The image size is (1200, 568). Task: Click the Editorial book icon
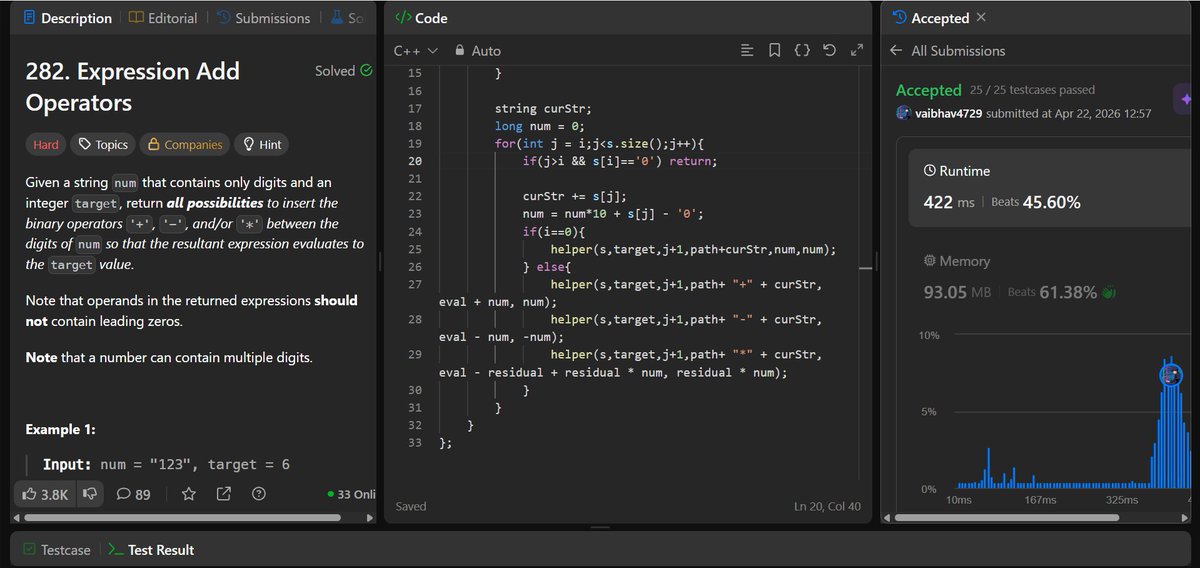pyautogui.click(x=136, y=18)
